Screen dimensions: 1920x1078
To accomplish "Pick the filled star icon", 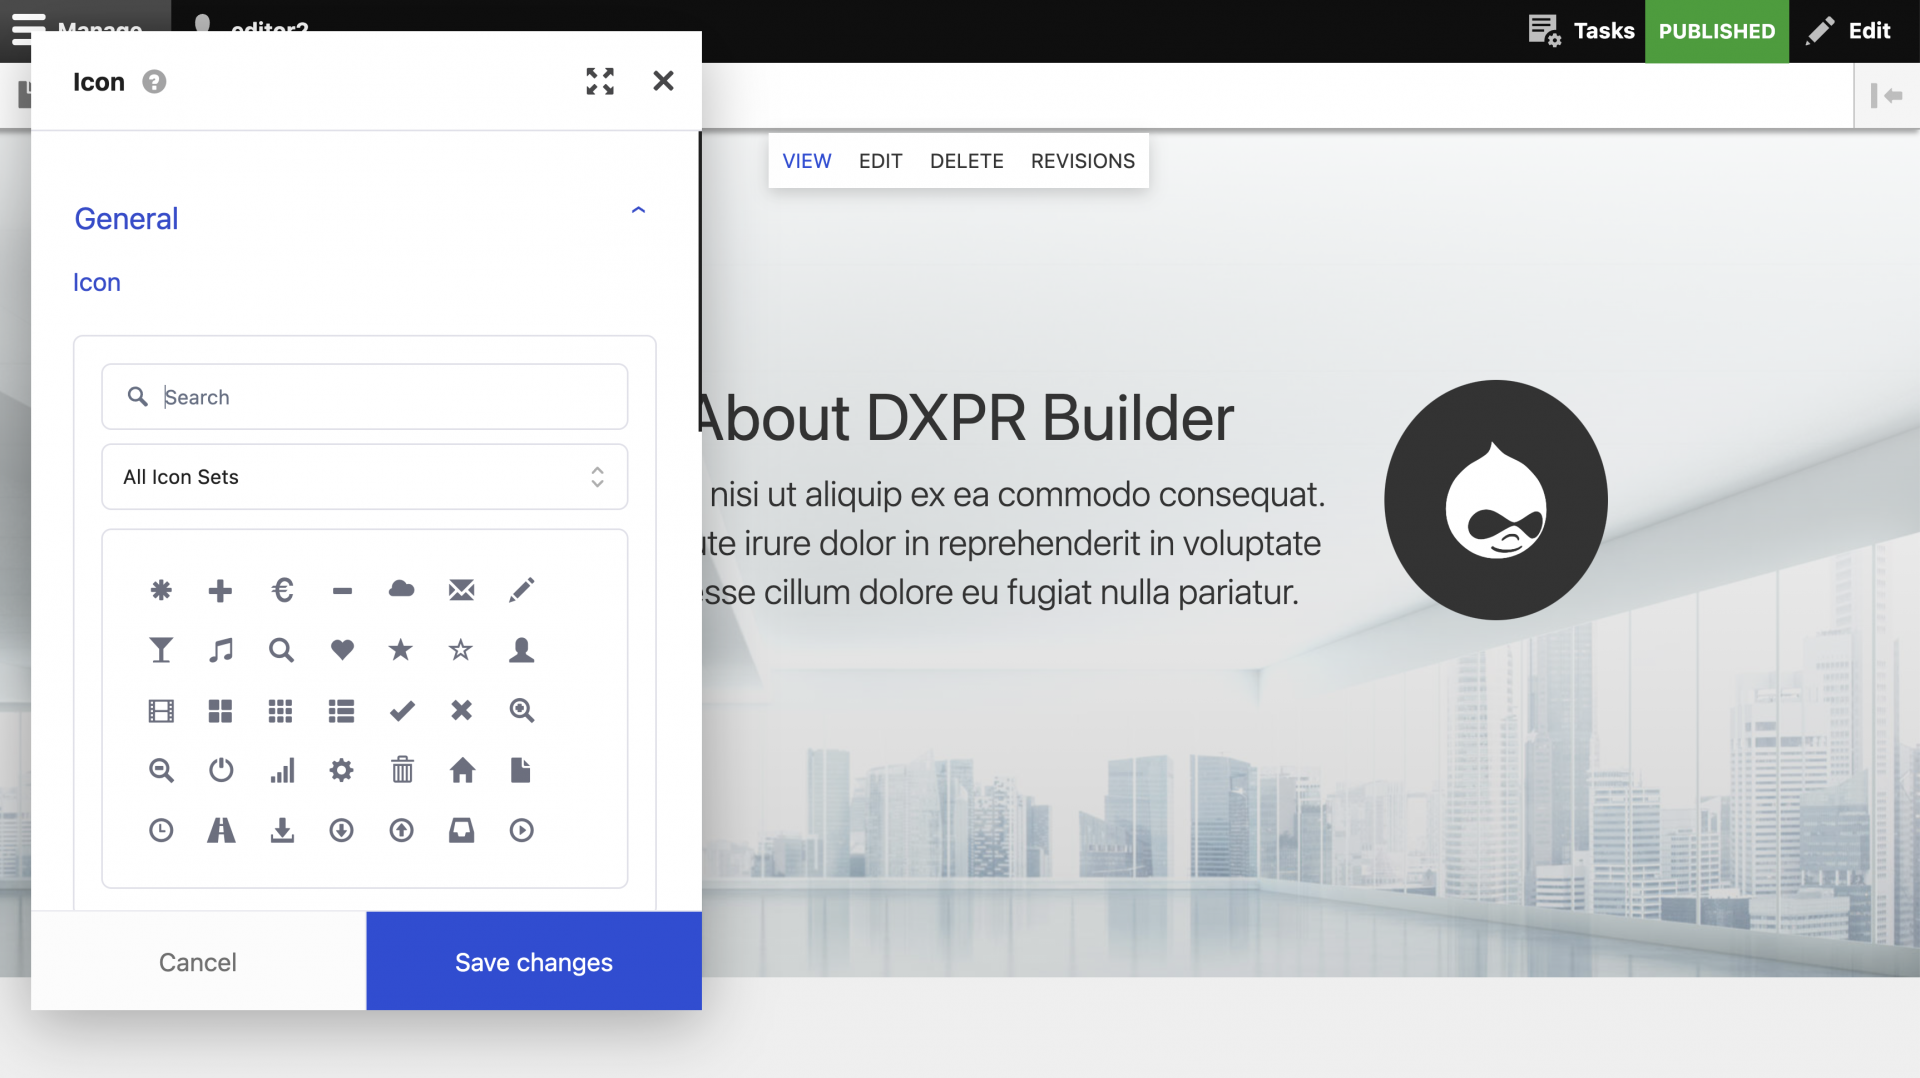I will click(x=401, y=650).
